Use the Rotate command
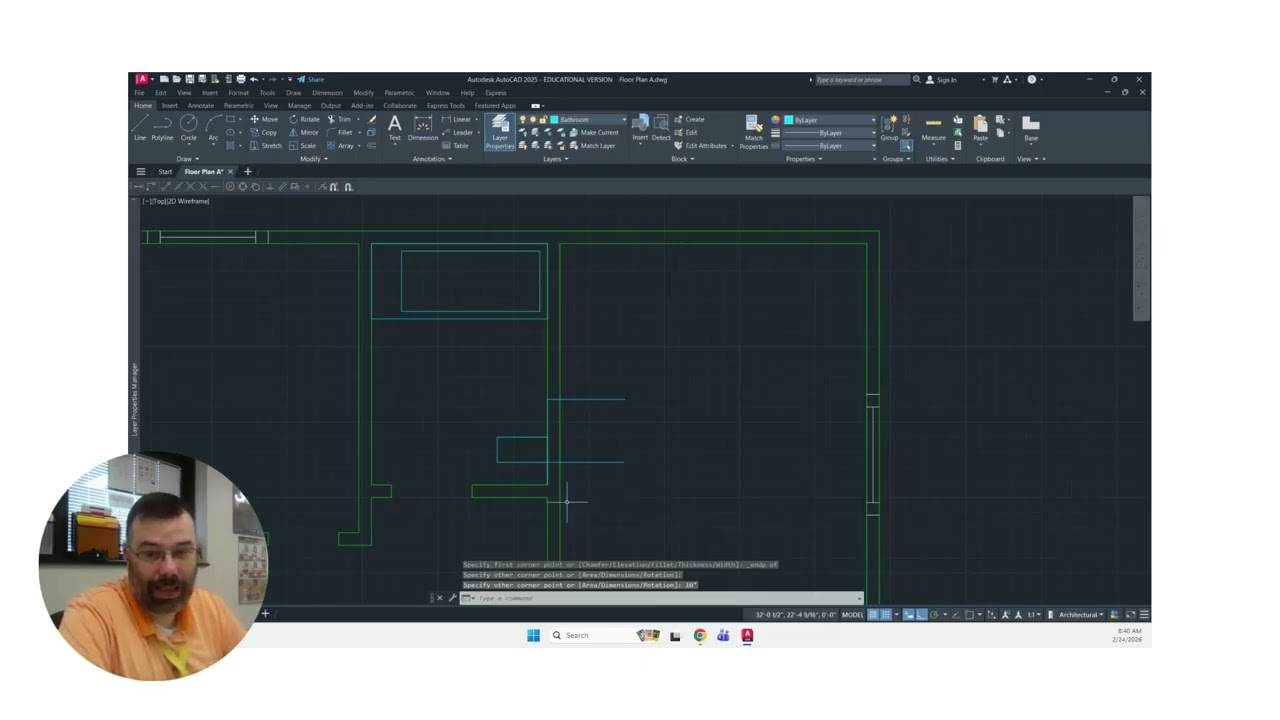The height and width of the screenshot is (720, 1280). (x=304, y=119)
